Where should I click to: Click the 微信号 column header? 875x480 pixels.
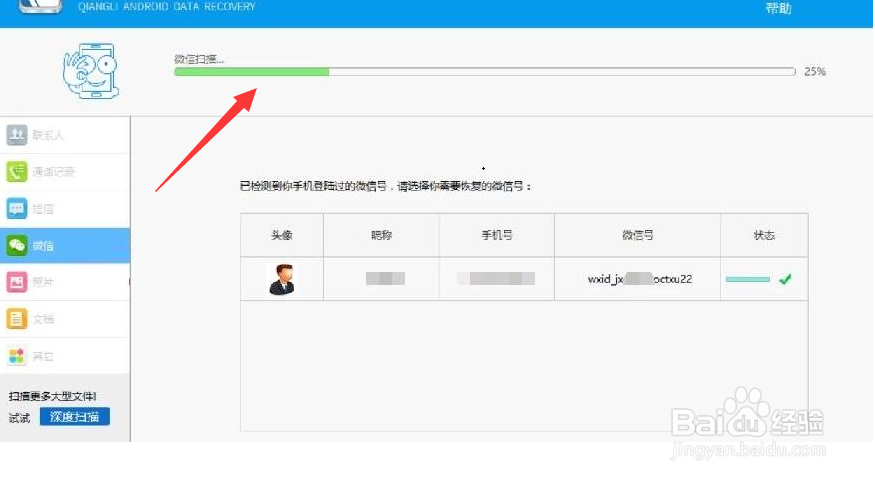click(637, 236)
